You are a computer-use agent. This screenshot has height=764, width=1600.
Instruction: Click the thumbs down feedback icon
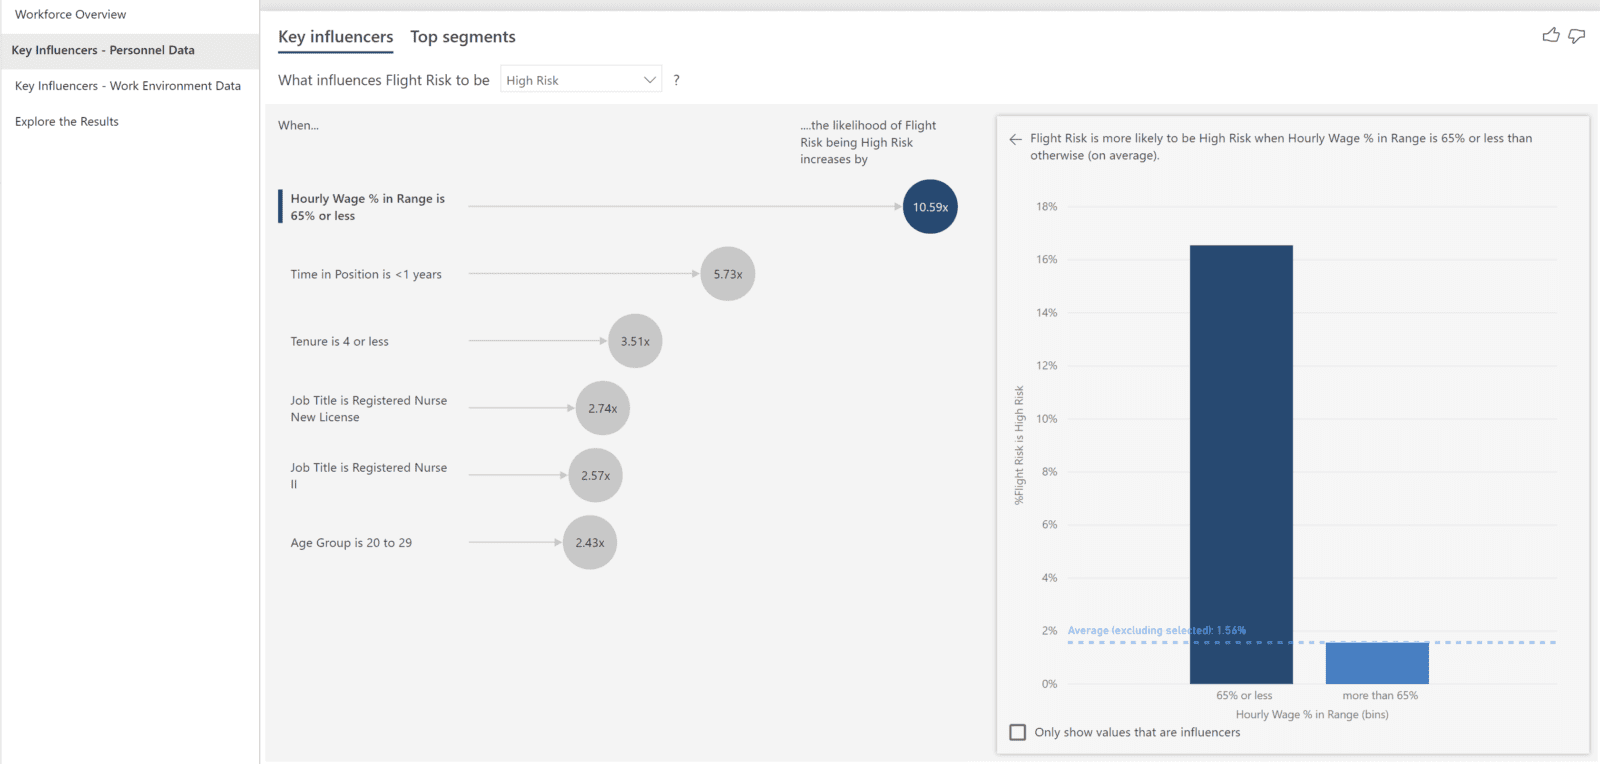(x=1577, y=36)
